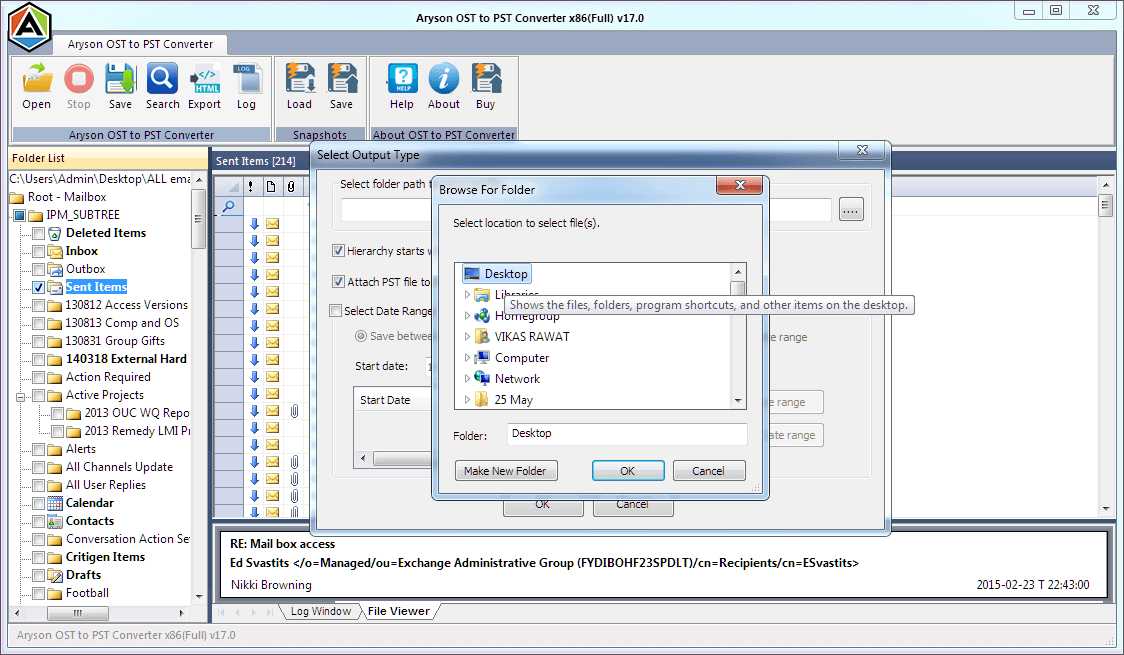Select the Critigen Items folder
Screen dimensions: 1124x655
tap(105, 557)
